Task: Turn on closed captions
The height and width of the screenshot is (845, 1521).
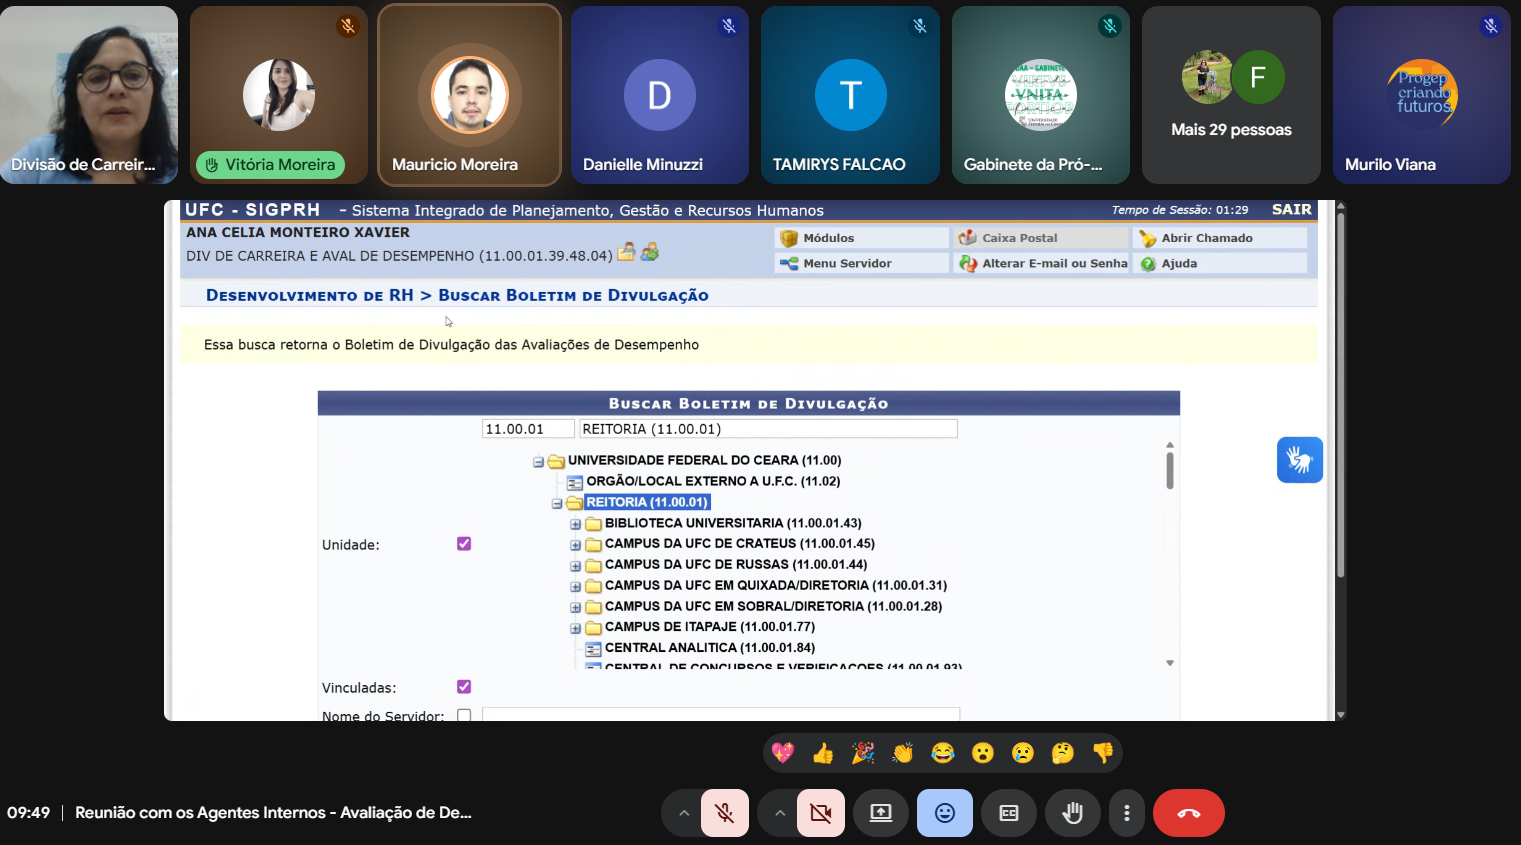Action: pos(1009,813)
